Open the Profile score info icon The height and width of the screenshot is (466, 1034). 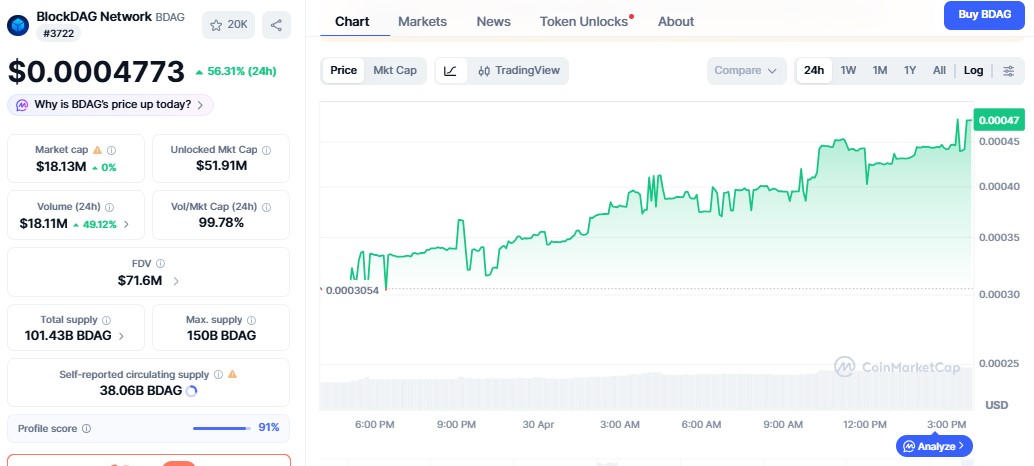click(x=86, y=428)
